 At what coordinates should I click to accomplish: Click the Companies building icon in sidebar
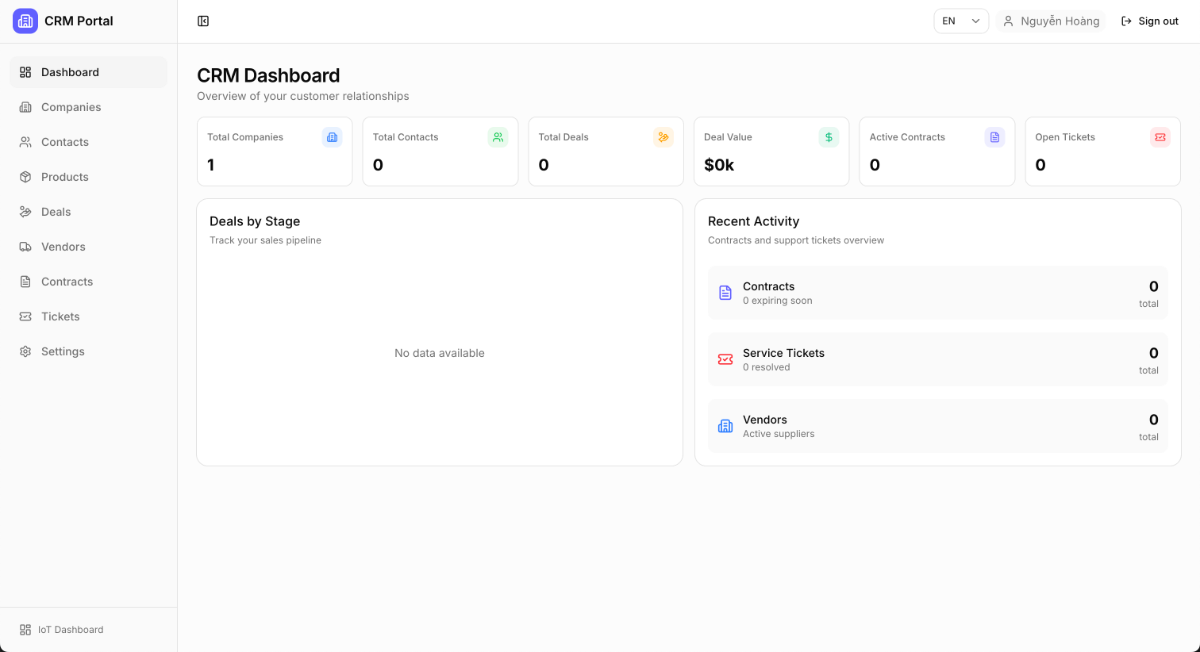click(x=26, y=107)
